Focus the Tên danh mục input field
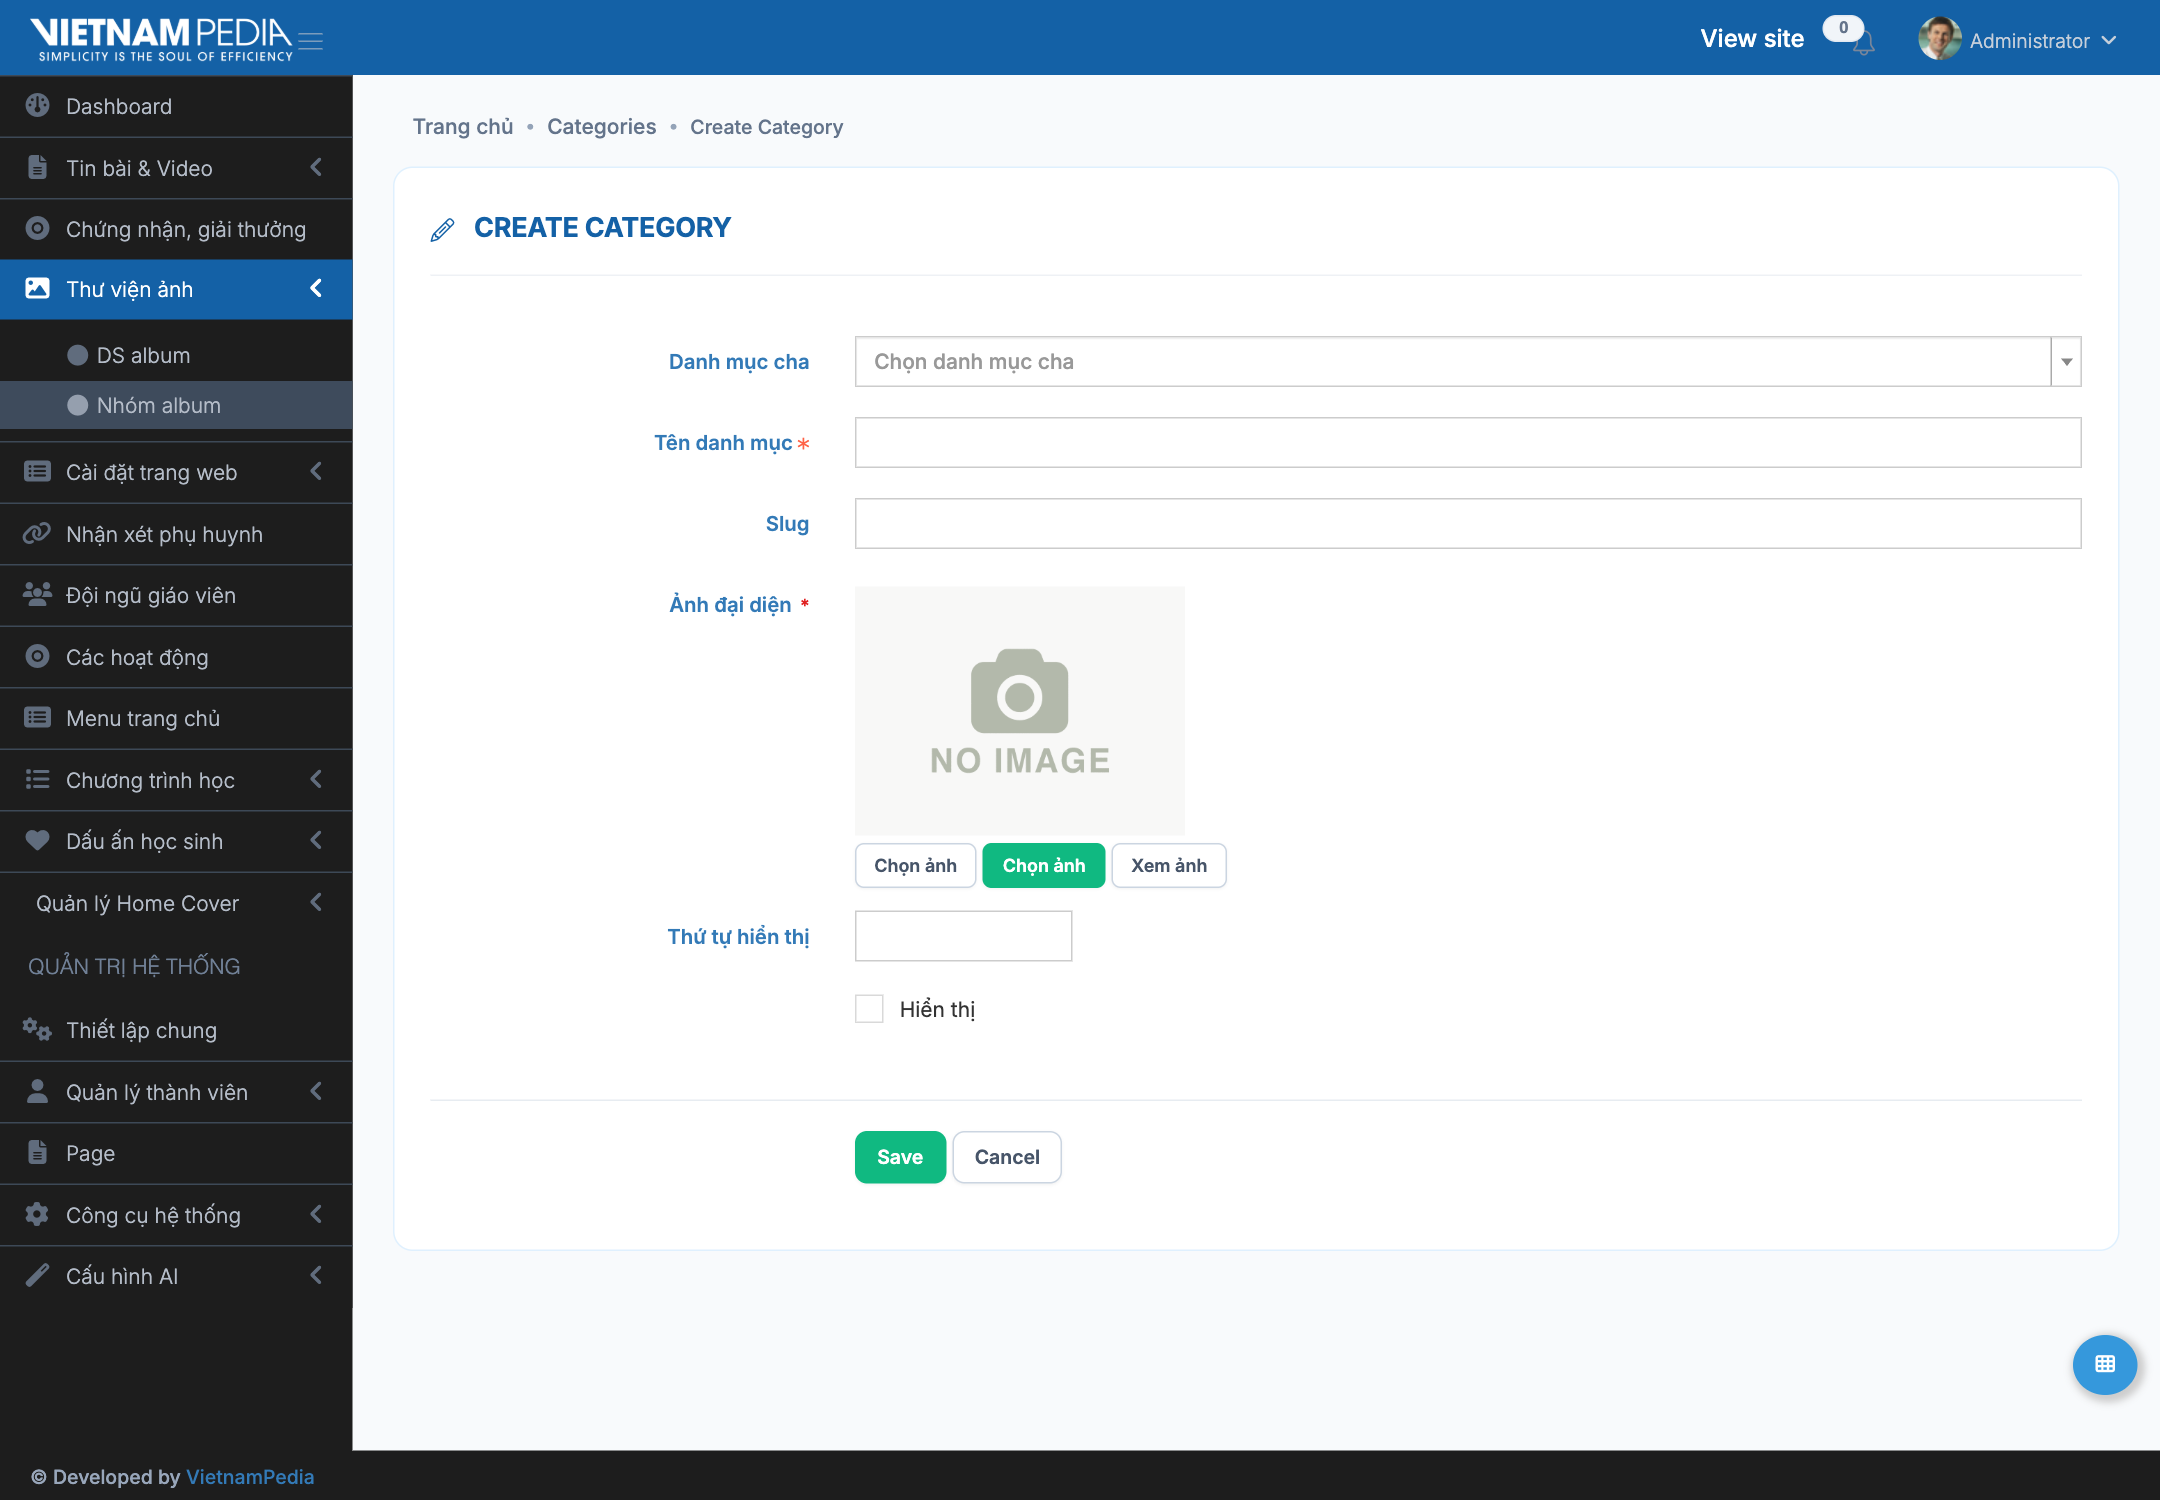 1467,442
